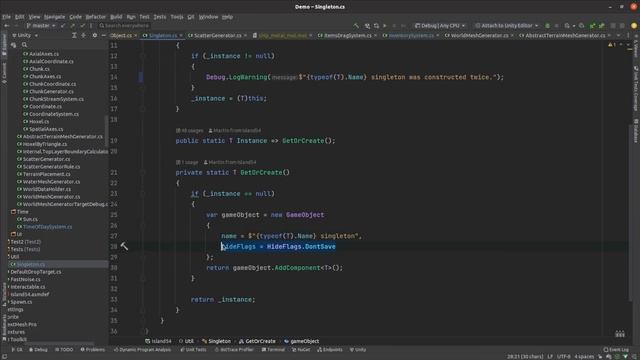Open Navigate menu
The image size is (640, 360).
click(x=54, y=17)
